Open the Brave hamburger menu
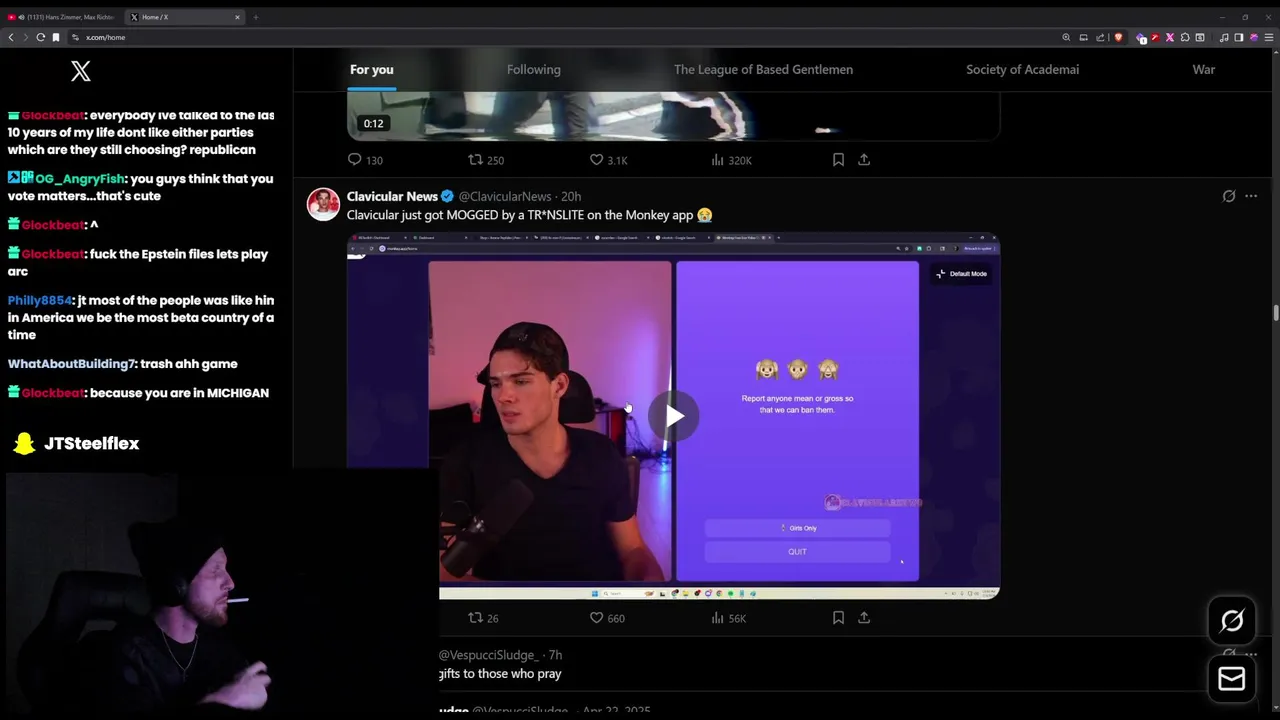1280x720 pixels. coord(1269,37)
